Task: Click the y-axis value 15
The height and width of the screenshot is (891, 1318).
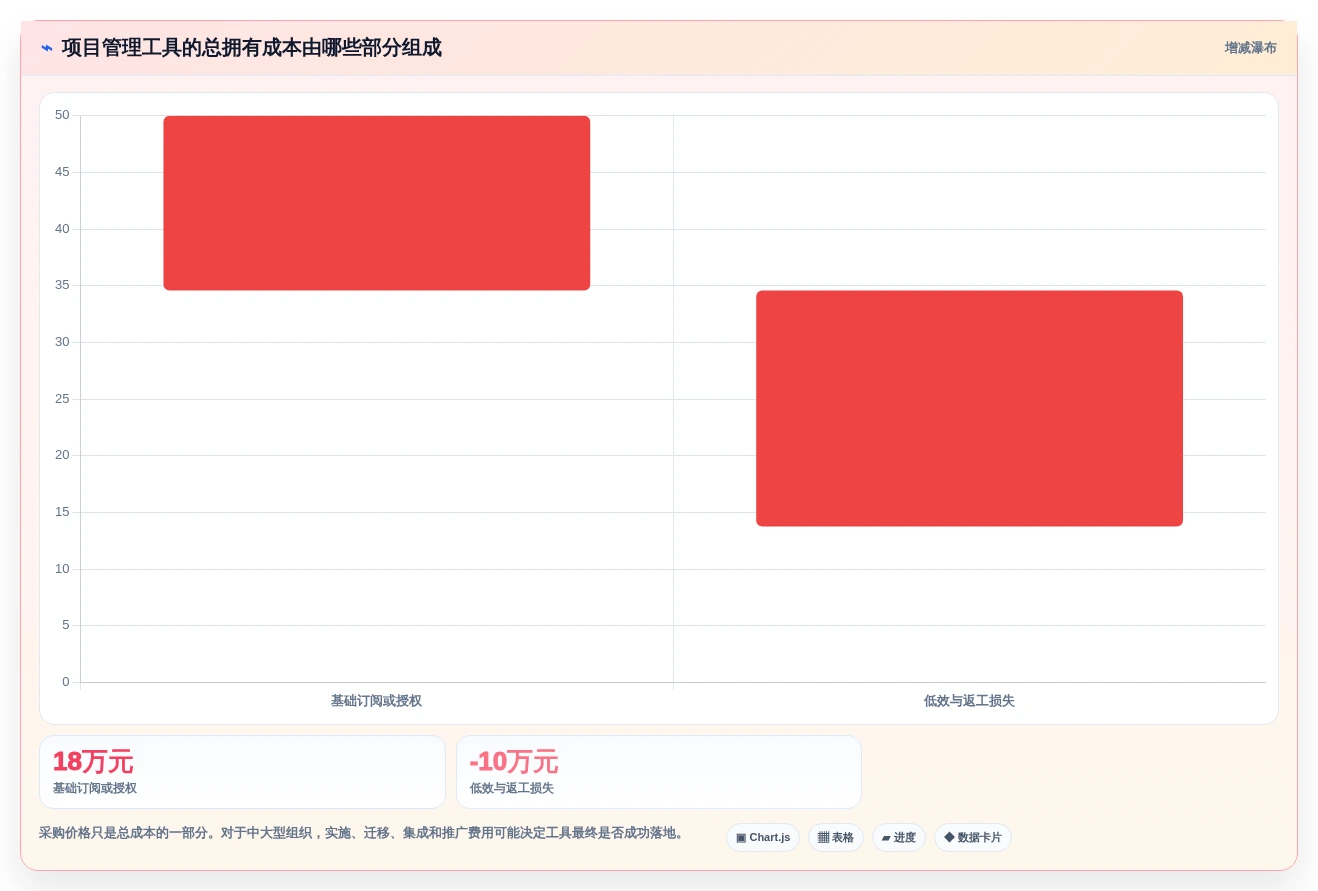Action: [62, 512]
